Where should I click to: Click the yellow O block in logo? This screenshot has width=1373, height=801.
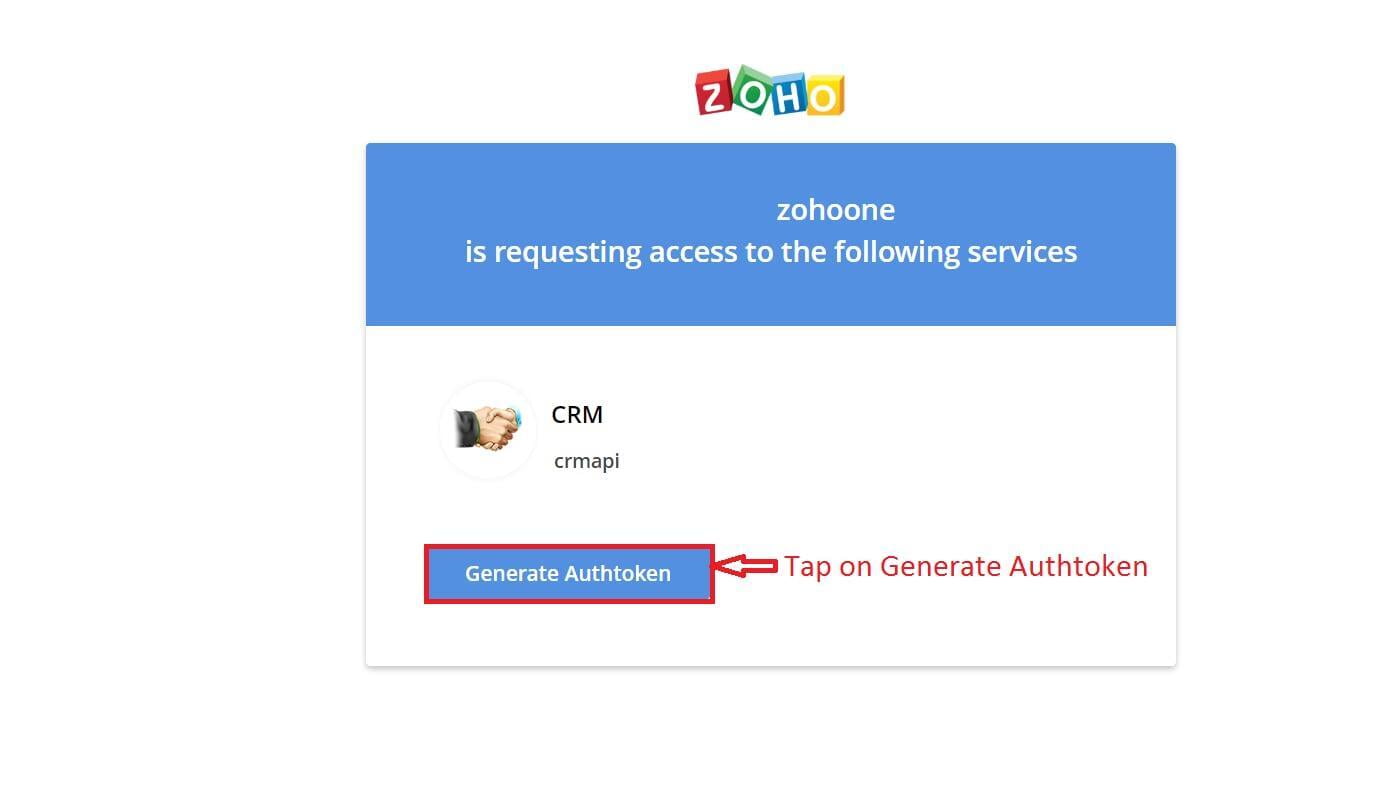click(825, 96)
